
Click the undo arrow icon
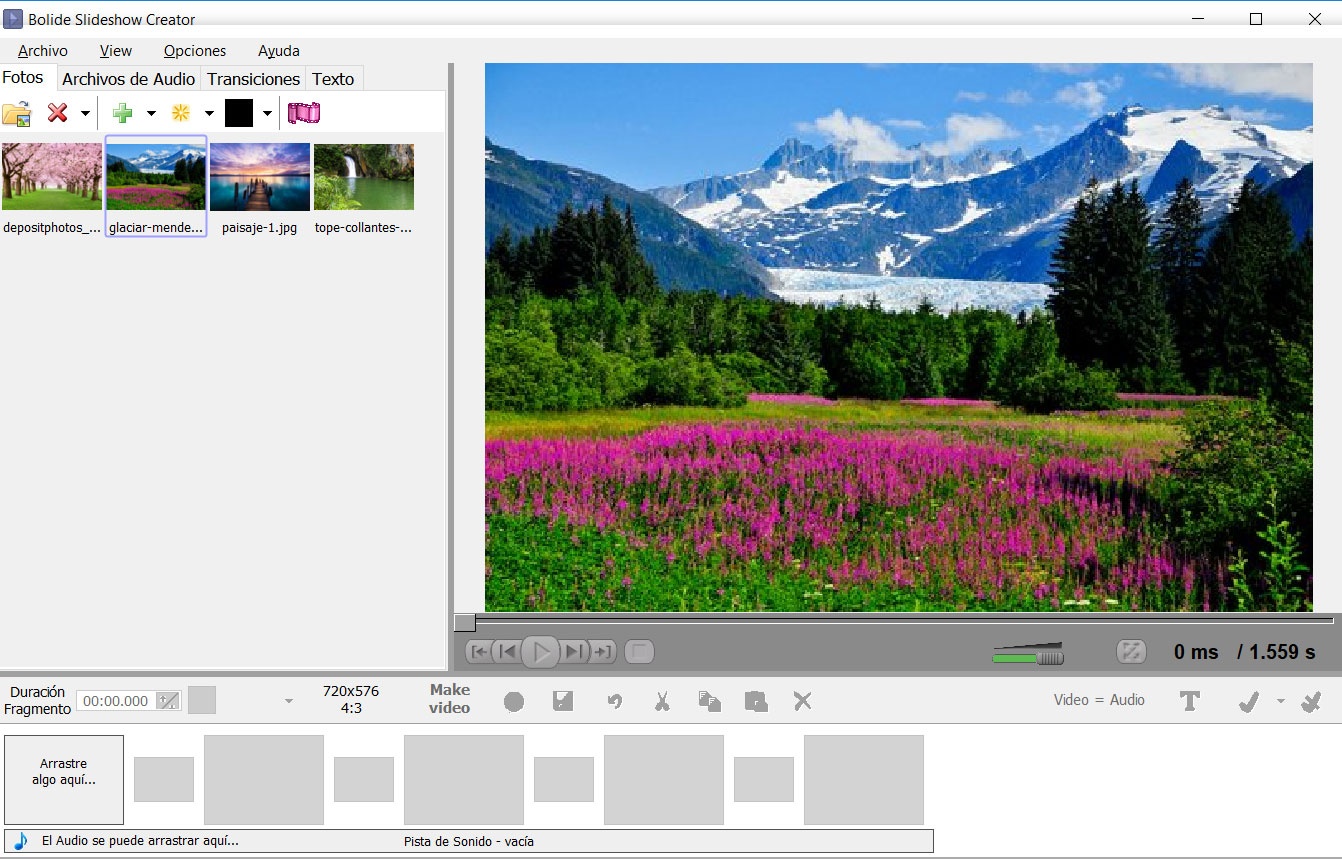click(x=615, y=701)
